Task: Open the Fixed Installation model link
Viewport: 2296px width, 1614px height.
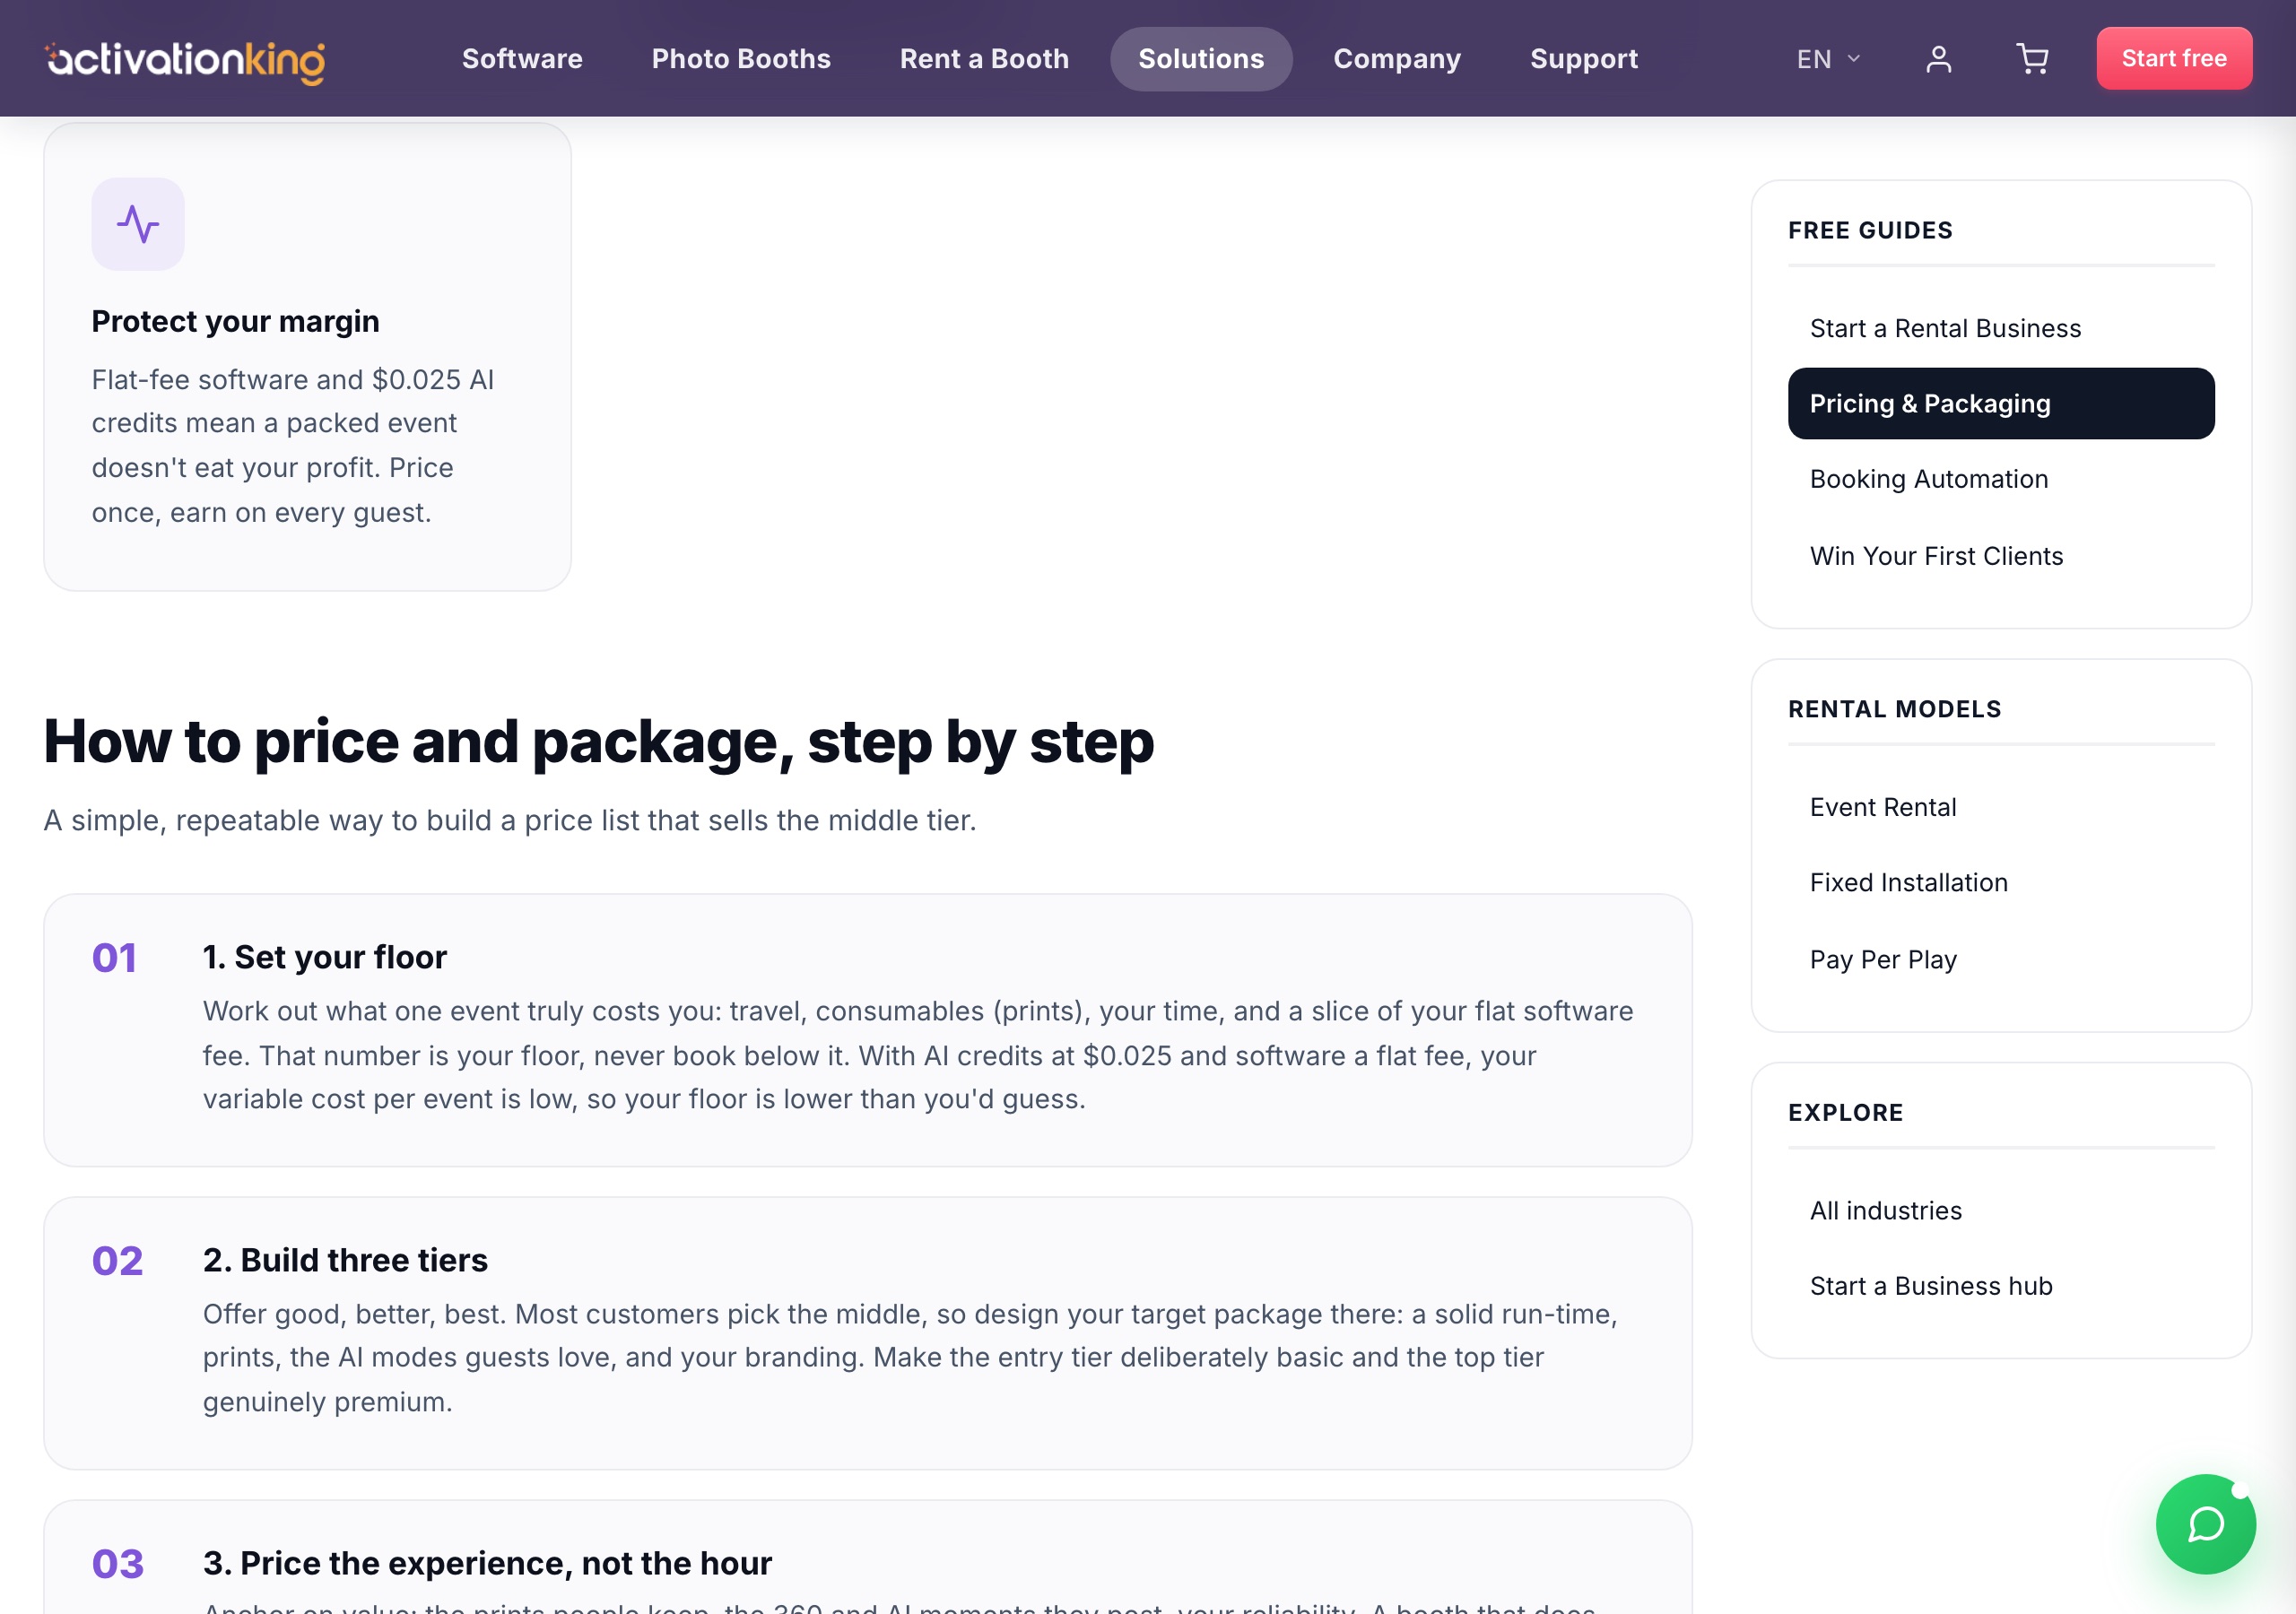Action: click(x=2001, y=882)
